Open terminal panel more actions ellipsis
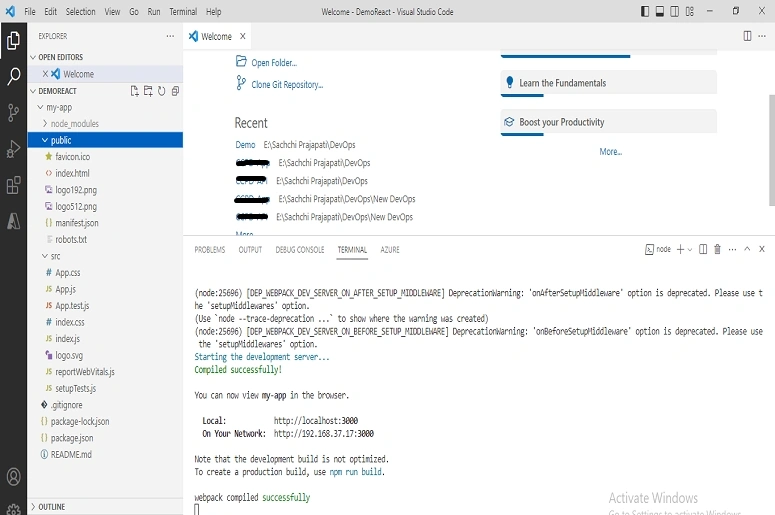 click(732, 250)
